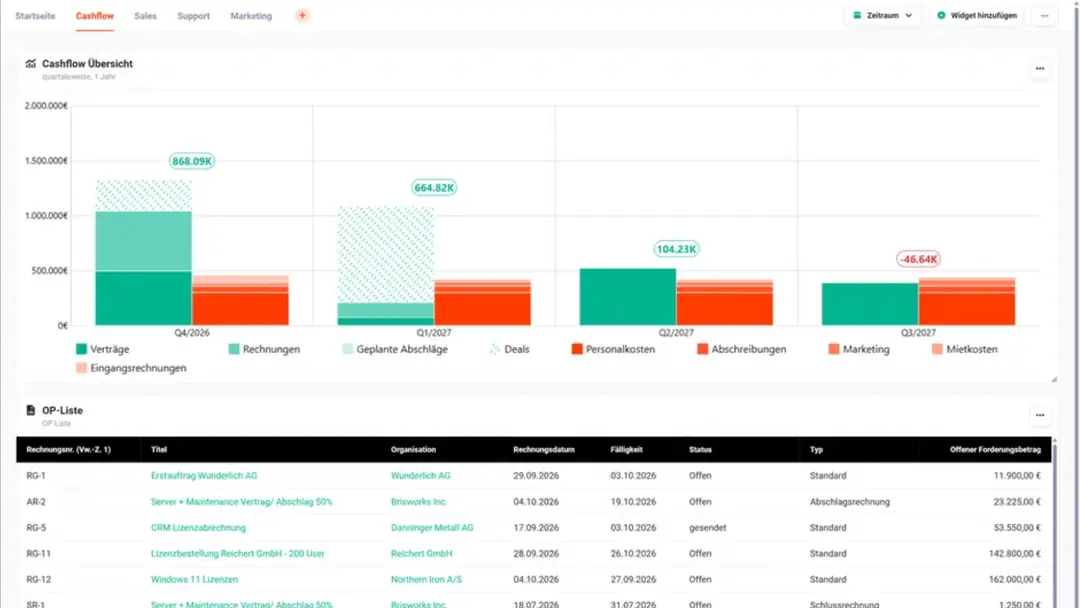Sort by Typ column header

pyautogui.click(x=816, y=450)
